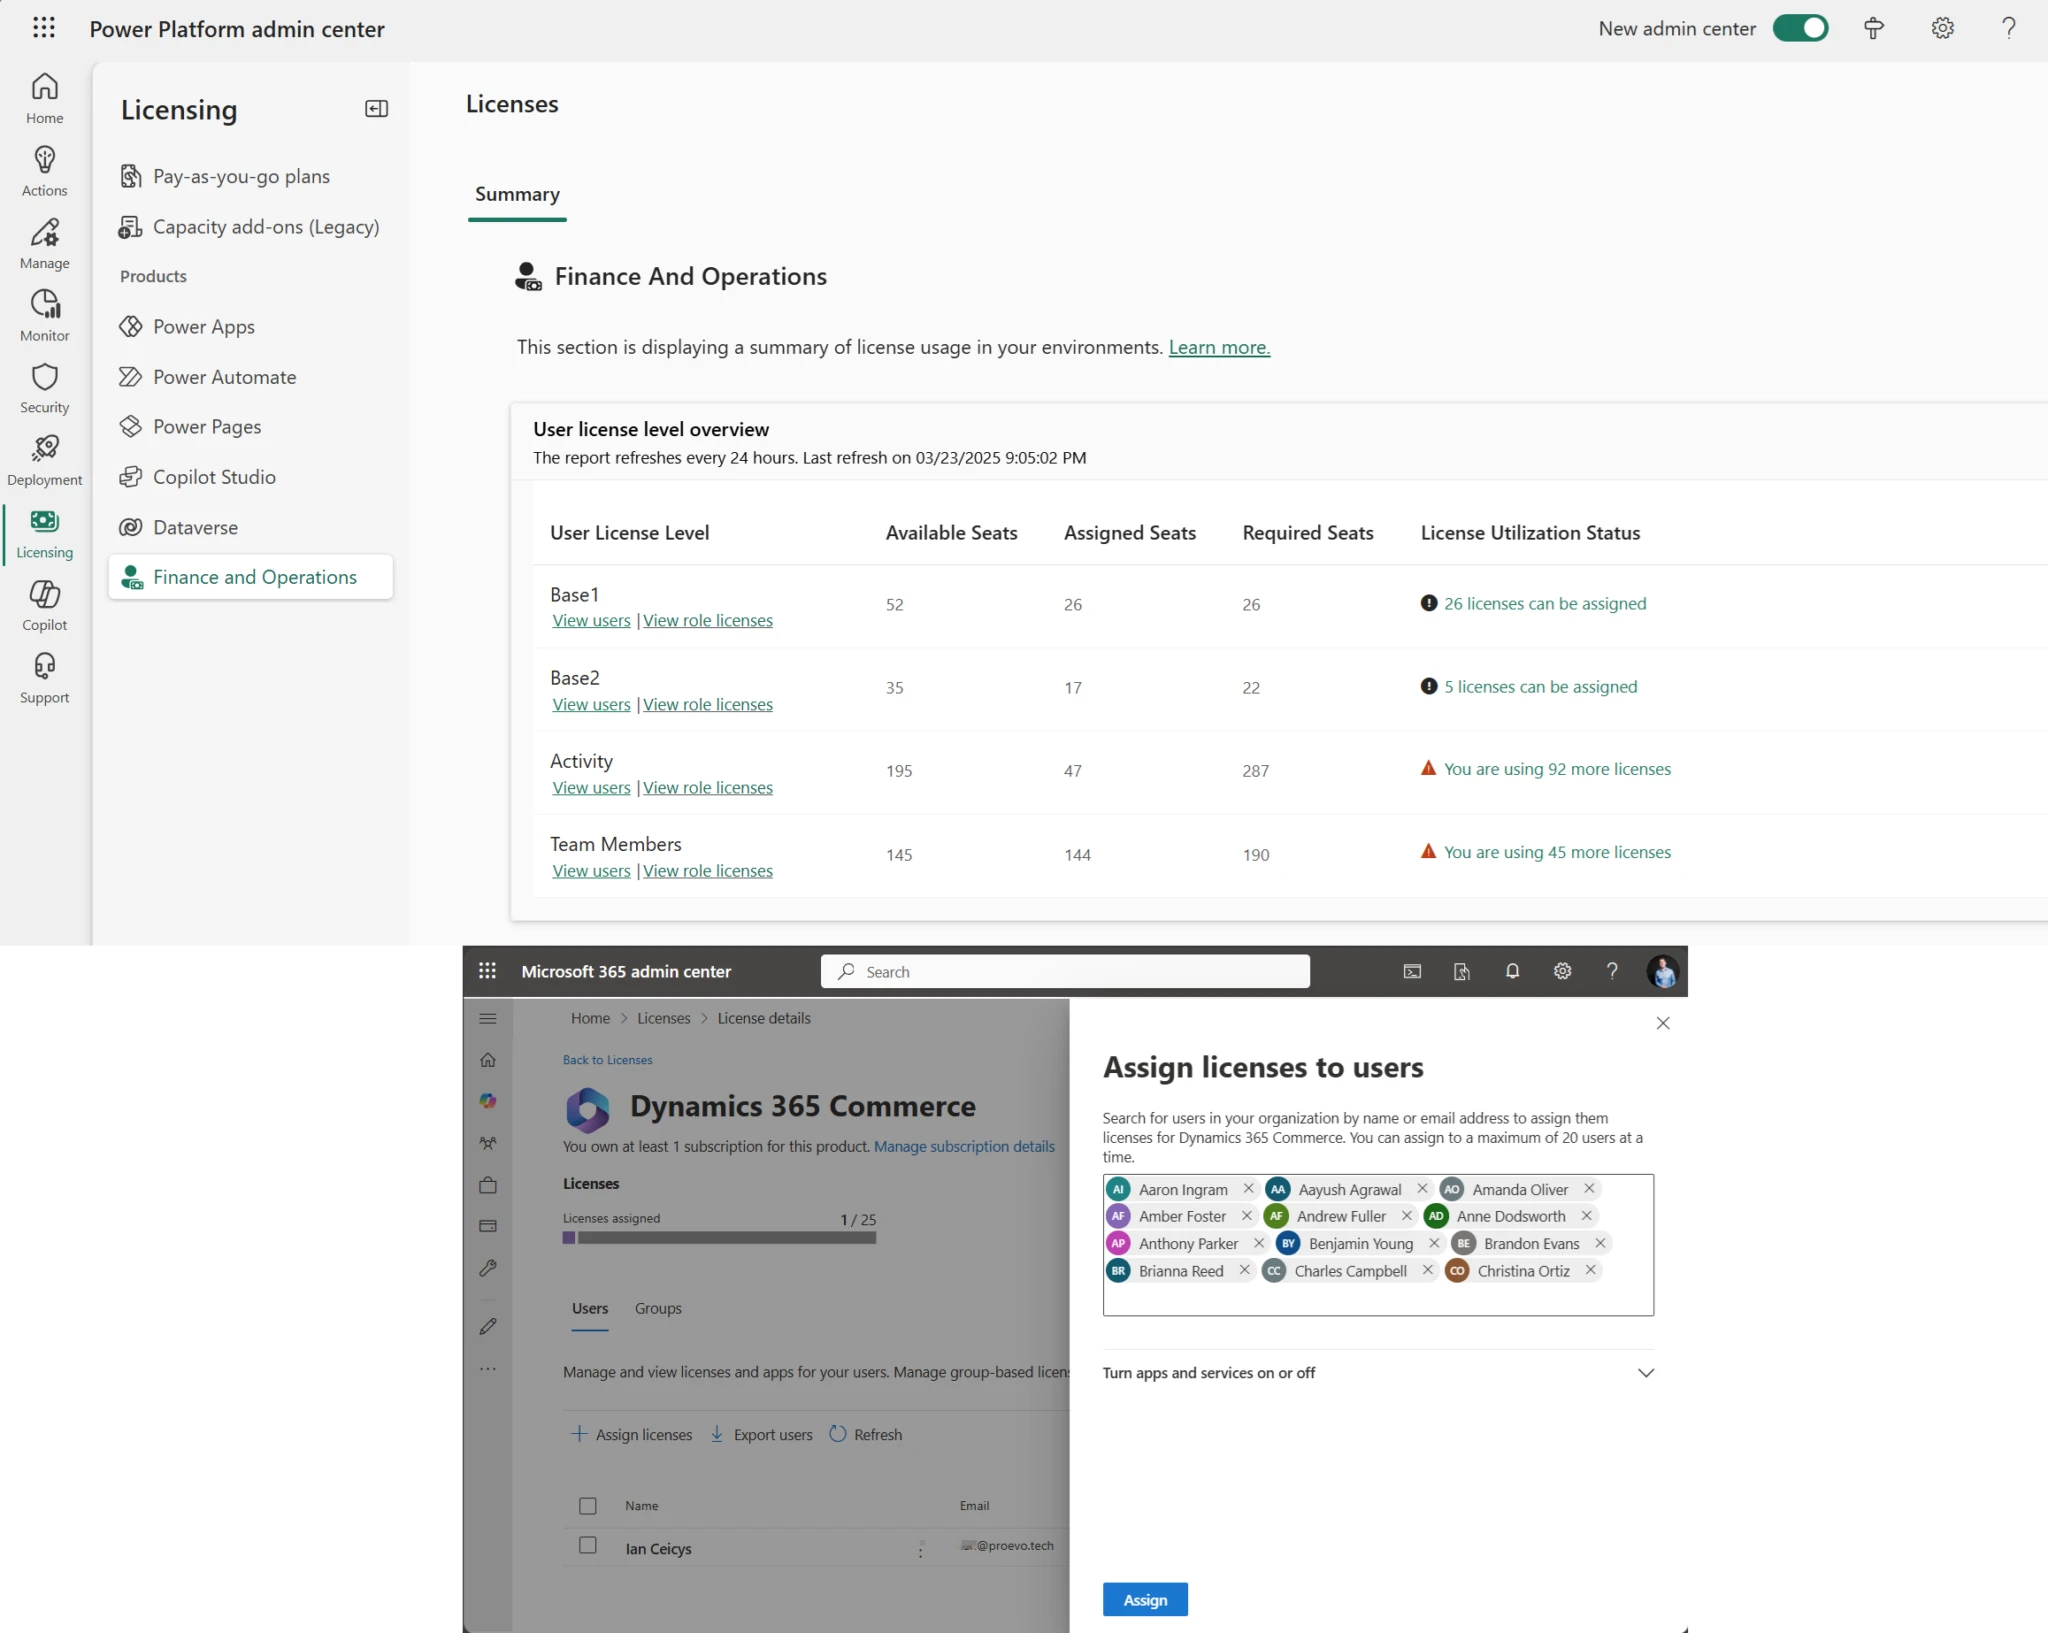Click the pin icon beside New admin center toggle
Viewport: 2048px width, 1633px height.
coord(1874,28)
